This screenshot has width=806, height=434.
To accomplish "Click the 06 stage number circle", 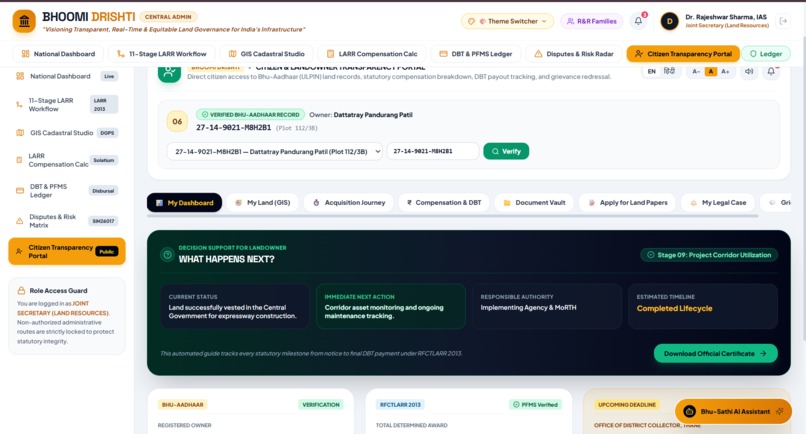I will point(177,121).
